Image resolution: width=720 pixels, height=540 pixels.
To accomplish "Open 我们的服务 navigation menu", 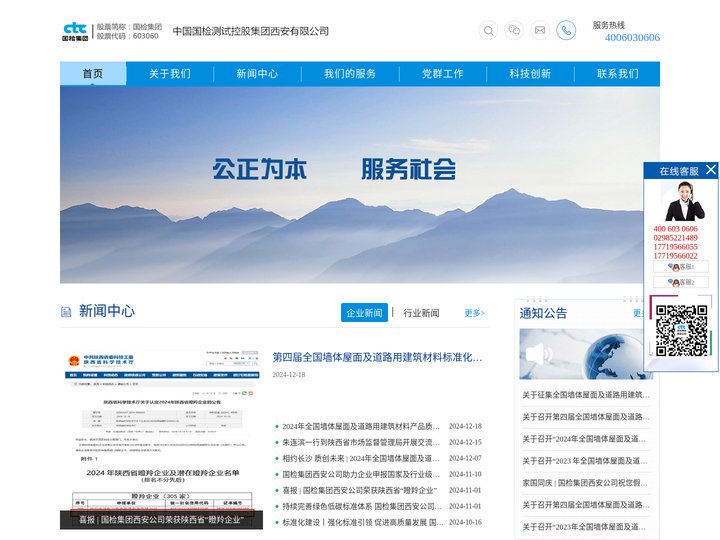I will (350, 74).
